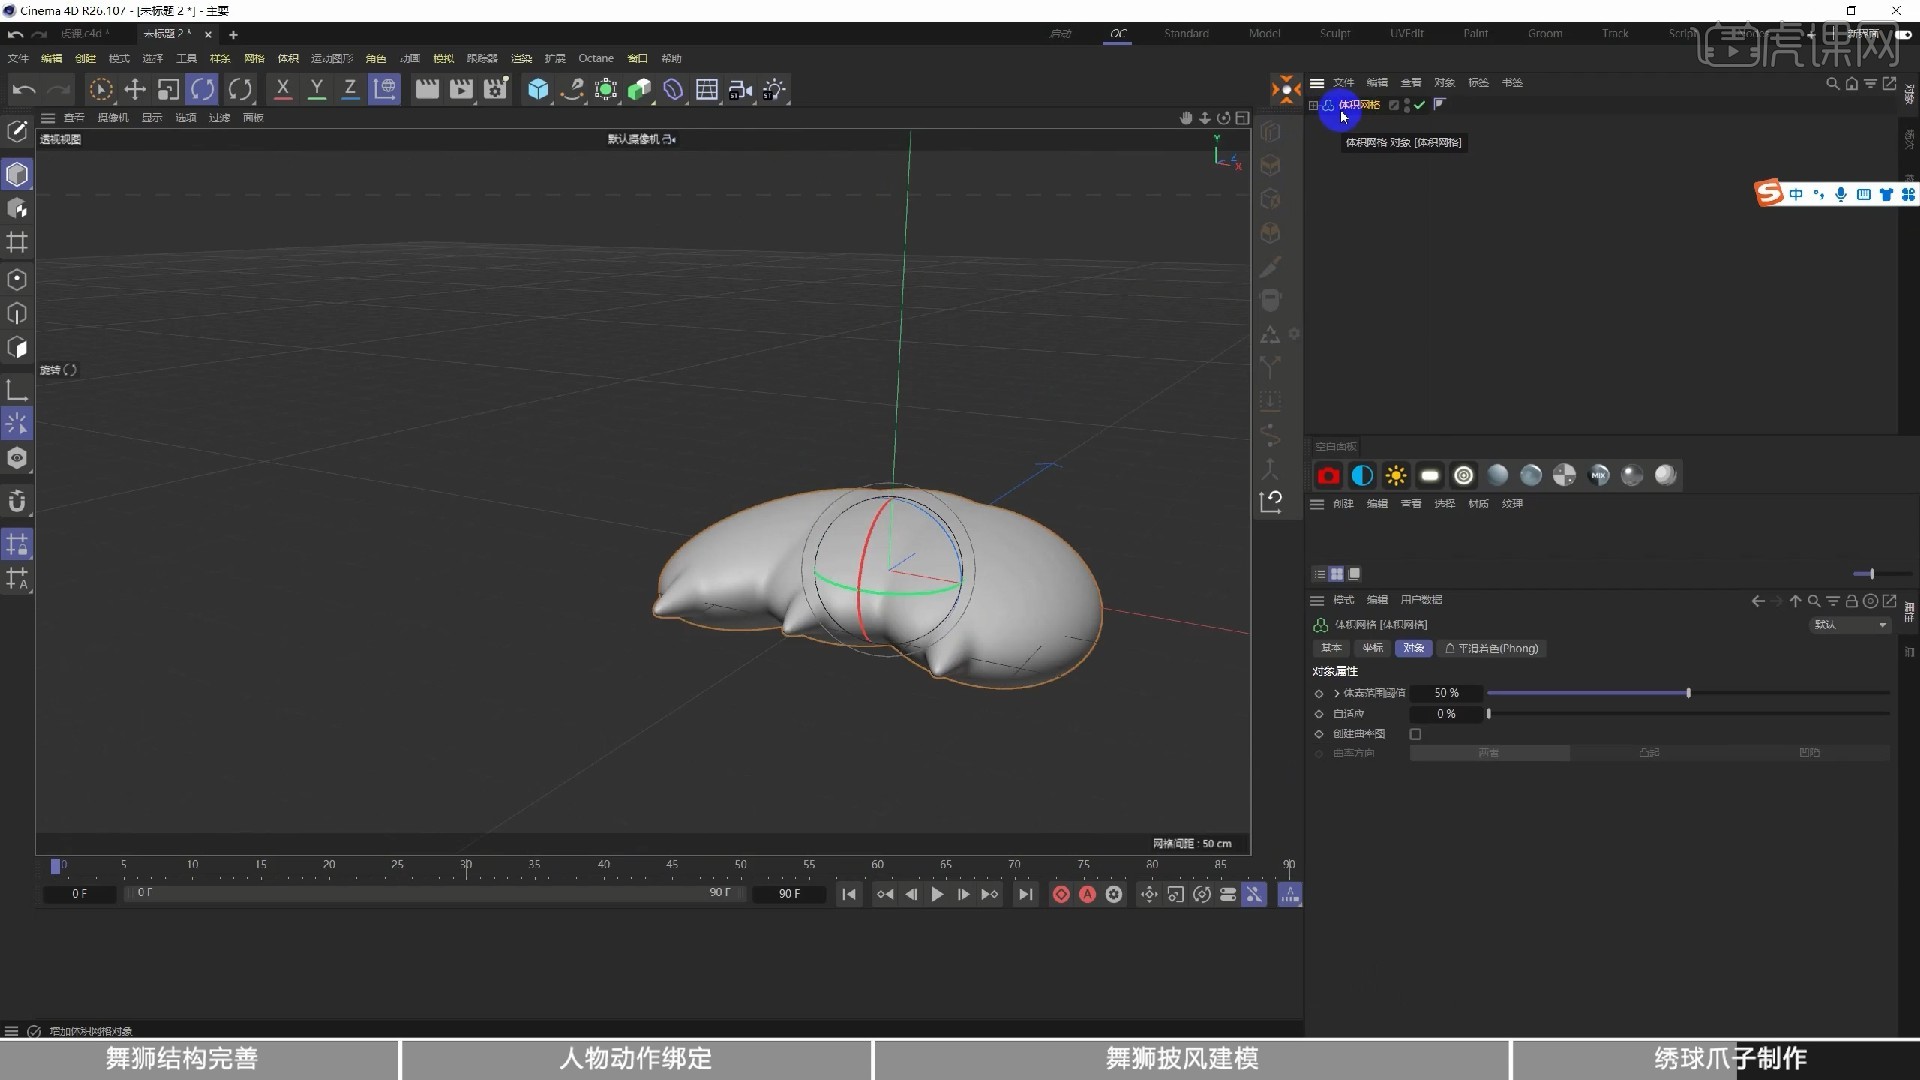Open the Phong tag attribute tab

coord(1491,649)
